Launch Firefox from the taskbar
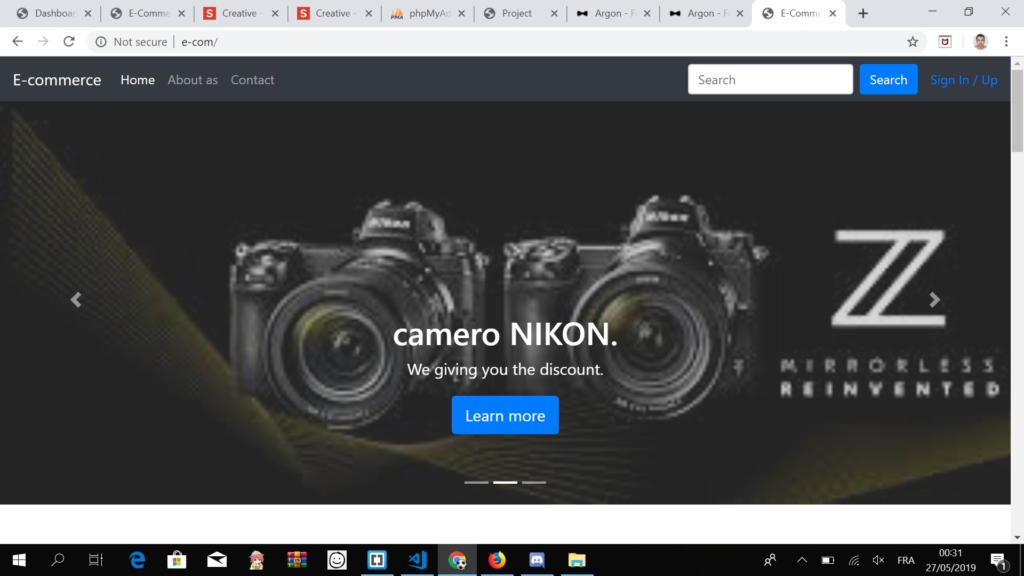This screenshot has width=1024, height=576. pos(497,560)
